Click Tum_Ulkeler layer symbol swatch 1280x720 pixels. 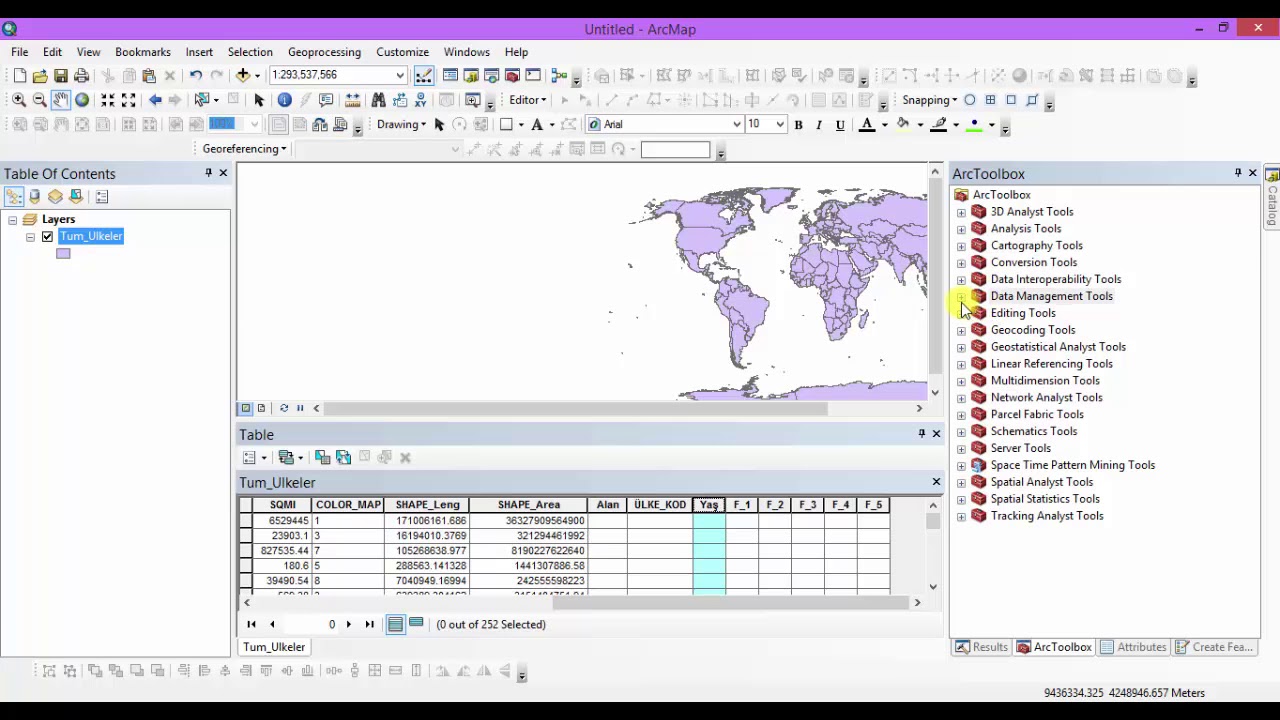click(63, 254)
